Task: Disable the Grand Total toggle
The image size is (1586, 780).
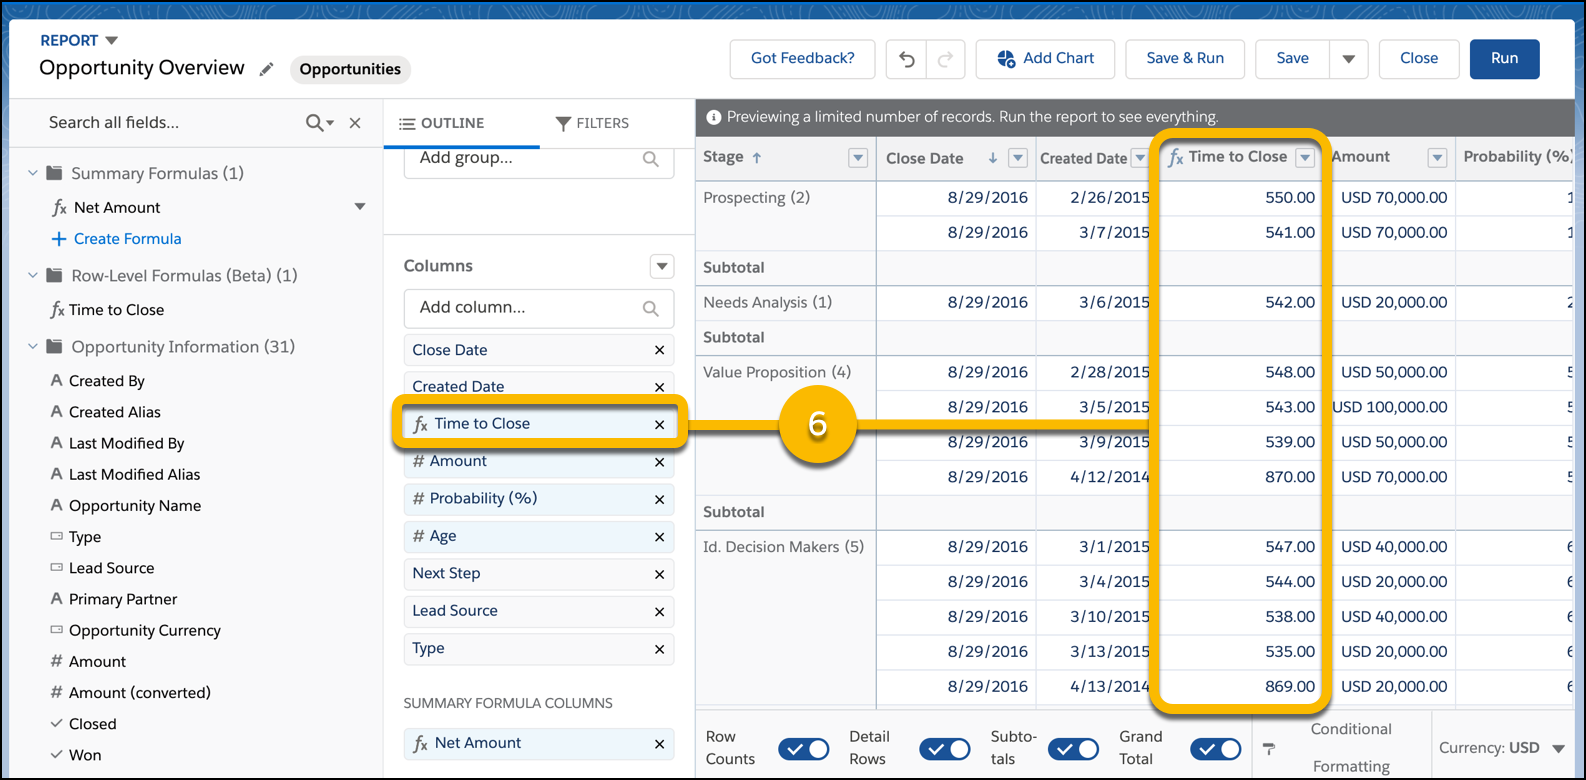Action: pyautogui.click(x=1216, y=749)
